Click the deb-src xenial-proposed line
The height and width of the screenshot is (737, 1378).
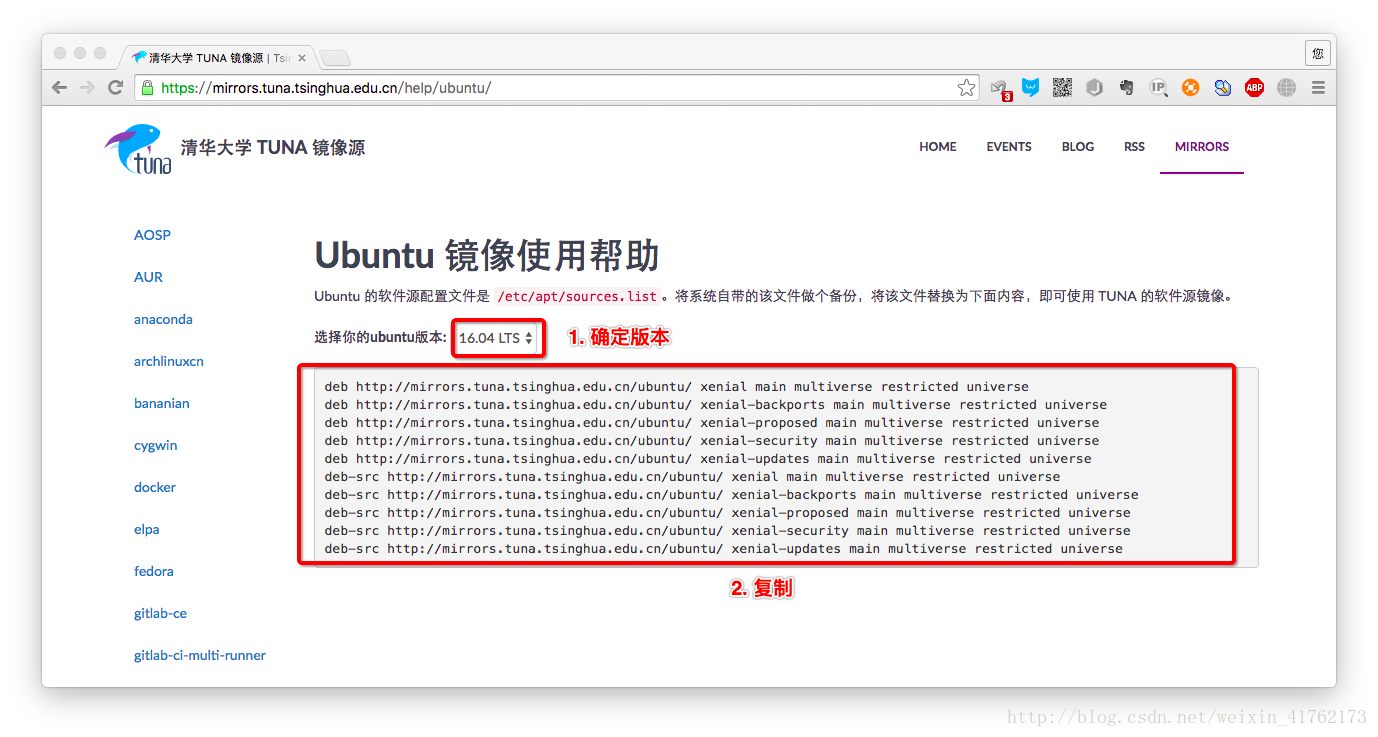point(728,513)
